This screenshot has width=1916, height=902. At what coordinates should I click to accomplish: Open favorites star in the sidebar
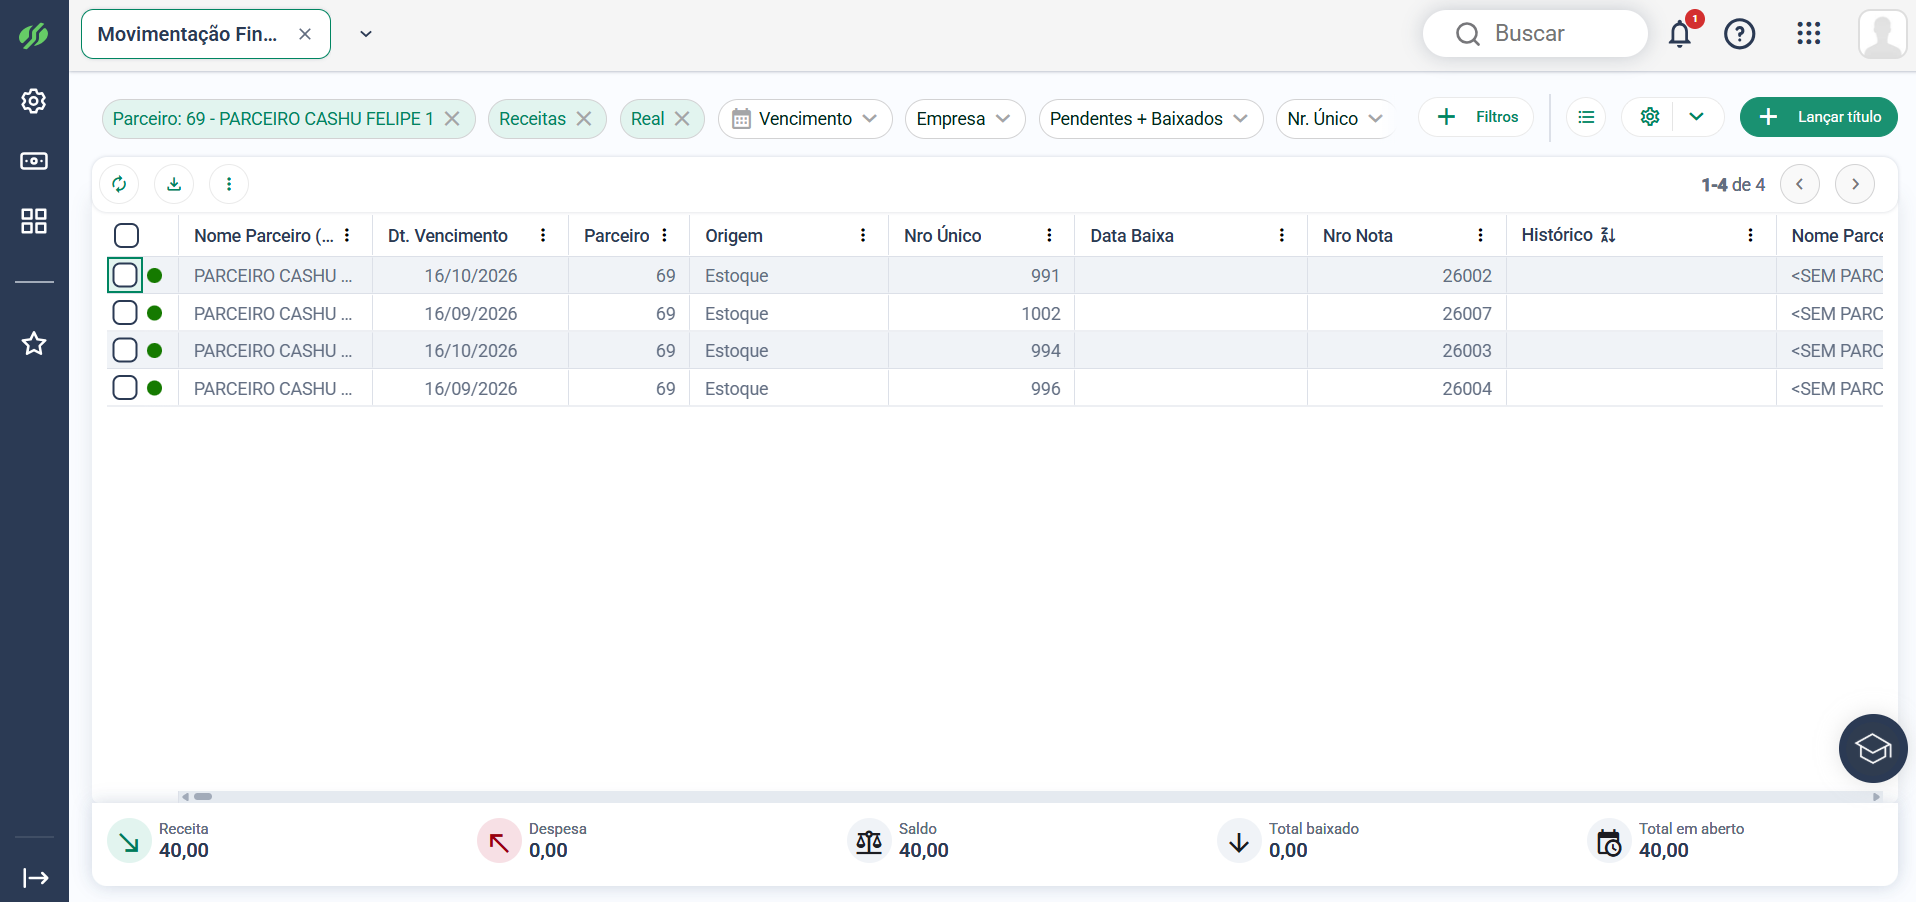(x=34, y=343)
